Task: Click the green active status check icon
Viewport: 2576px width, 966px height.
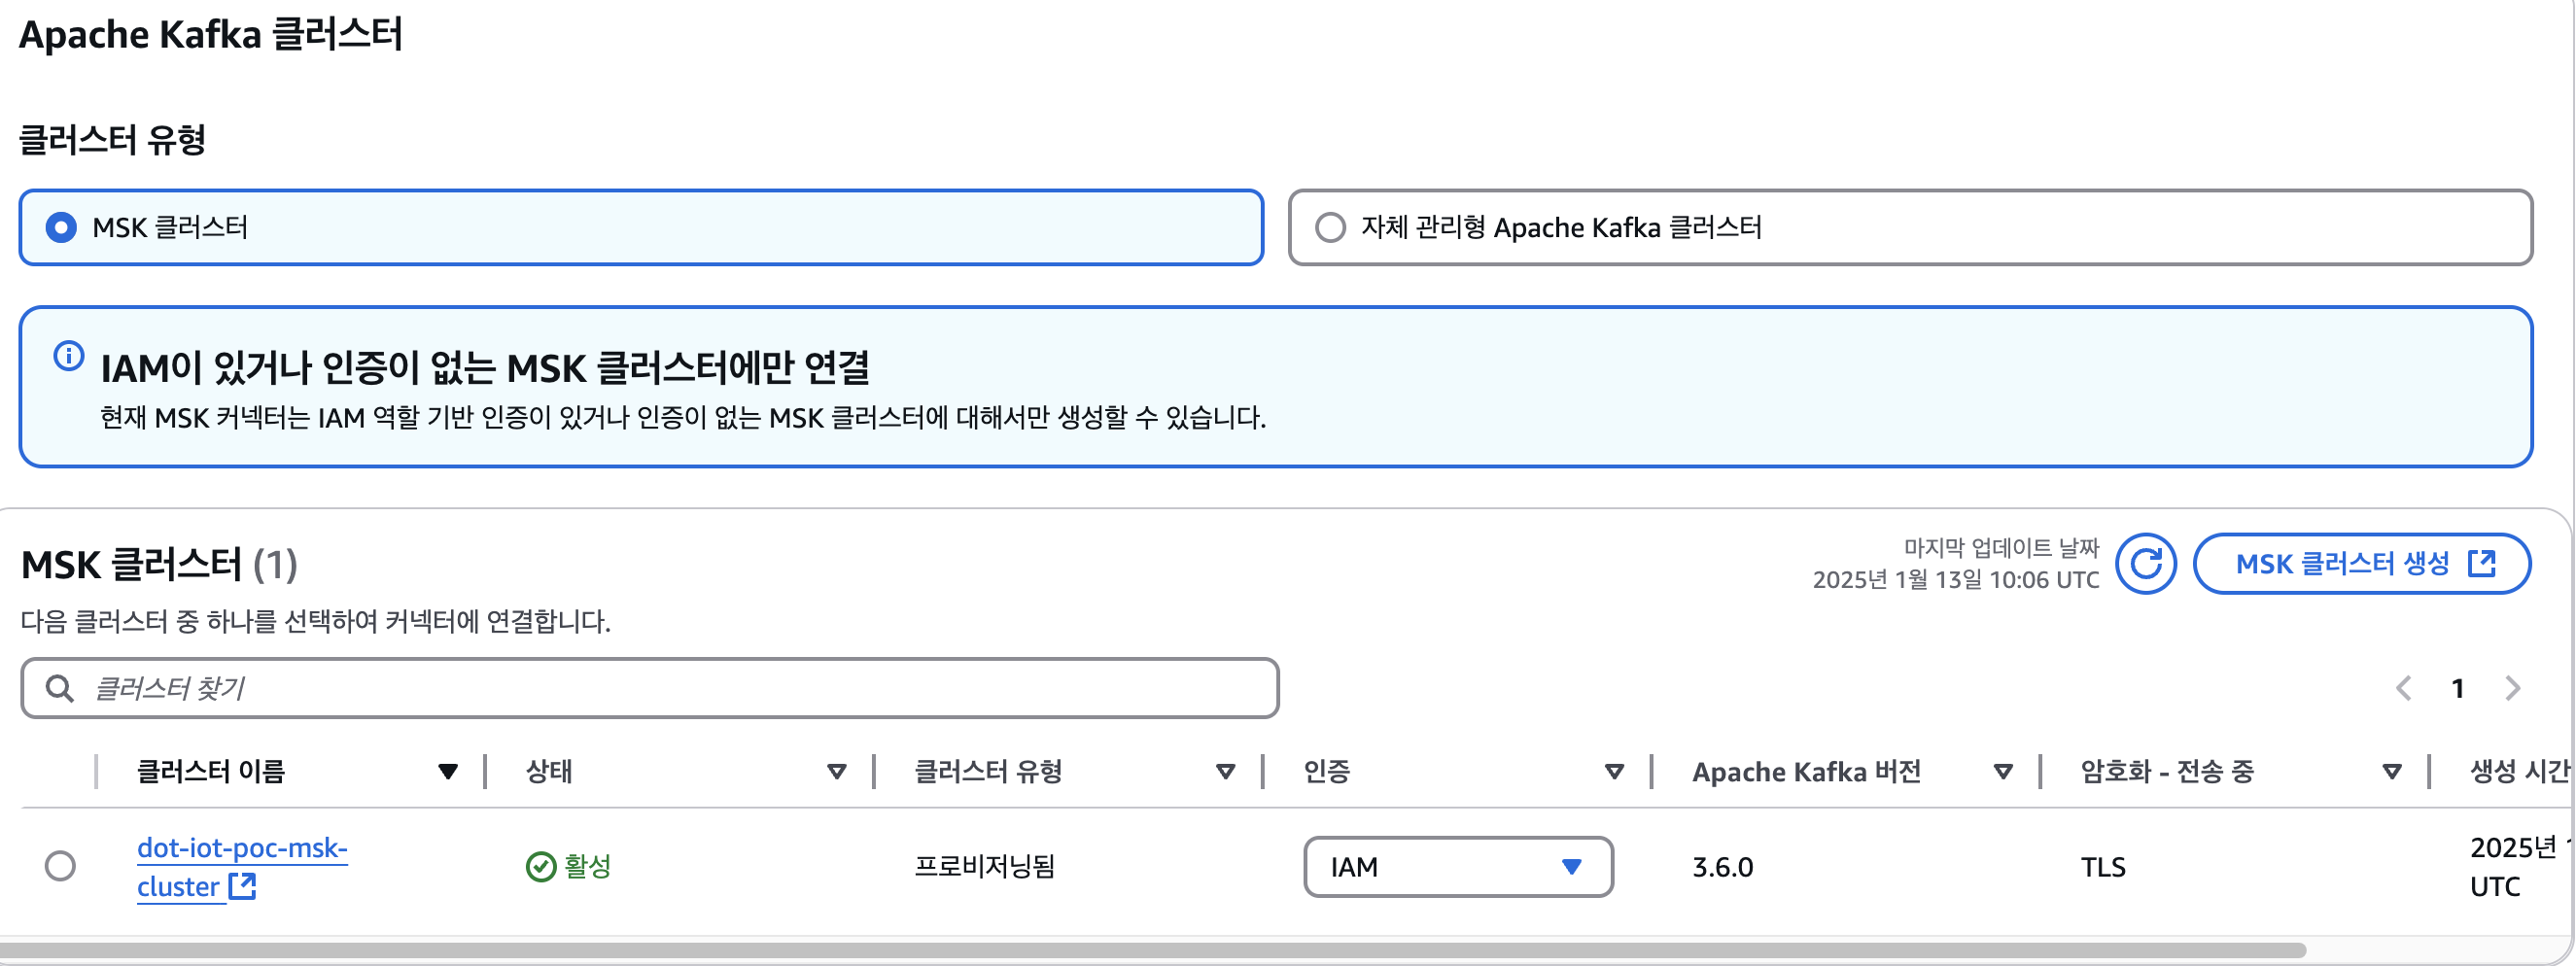Action: (541, 866)
